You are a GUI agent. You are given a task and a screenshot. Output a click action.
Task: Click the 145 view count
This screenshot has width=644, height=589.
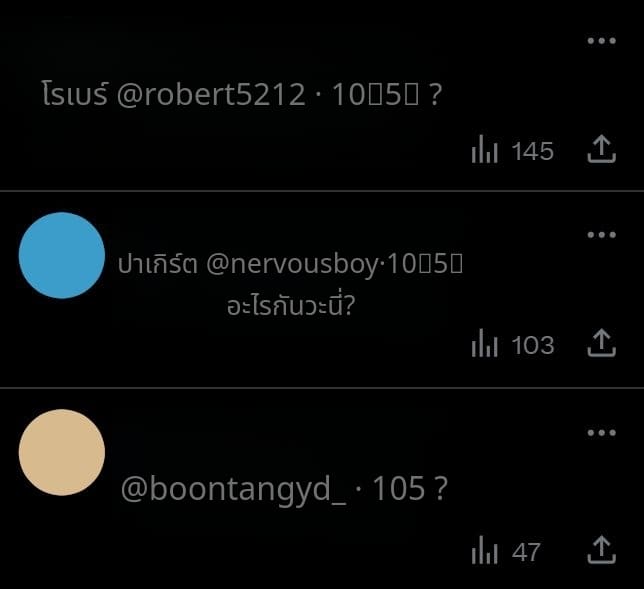click(x=533, y=151)
